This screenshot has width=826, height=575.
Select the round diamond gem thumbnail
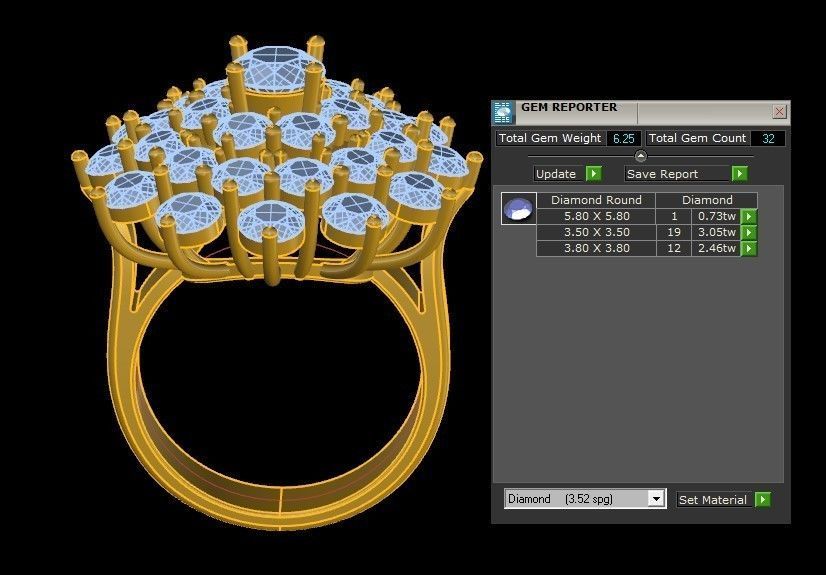point(518,209)
